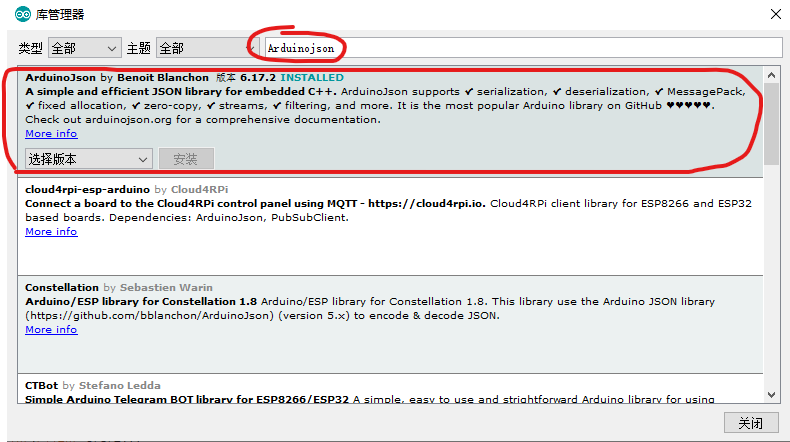Click the author name Benoit Blanchon

click(x=163, y=78)
